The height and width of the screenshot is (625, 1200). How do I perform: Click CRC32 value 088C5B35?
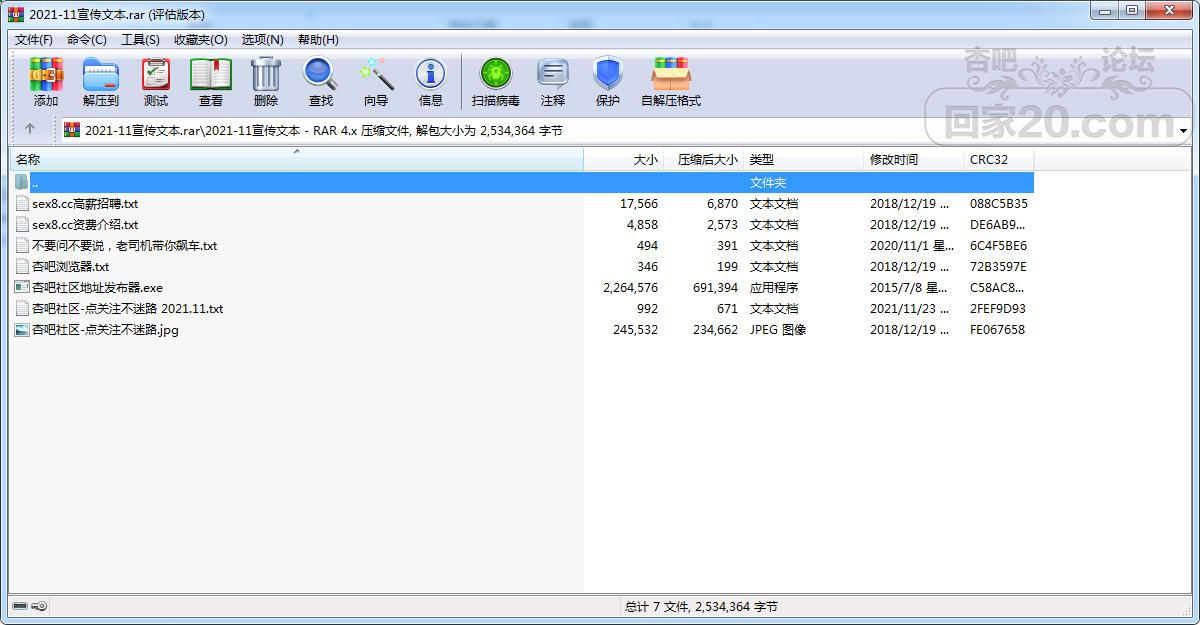tap(998, 203)
